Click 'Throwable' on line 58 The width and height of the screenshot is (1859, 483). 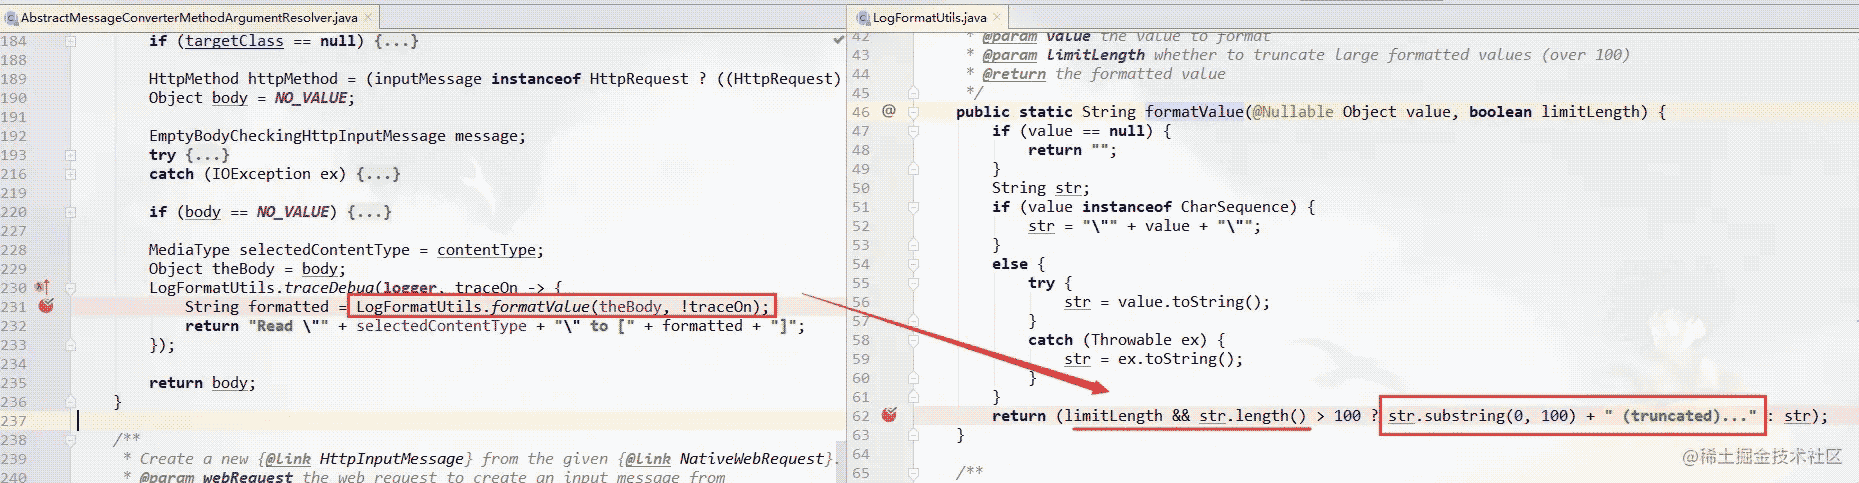[1131, 340]
